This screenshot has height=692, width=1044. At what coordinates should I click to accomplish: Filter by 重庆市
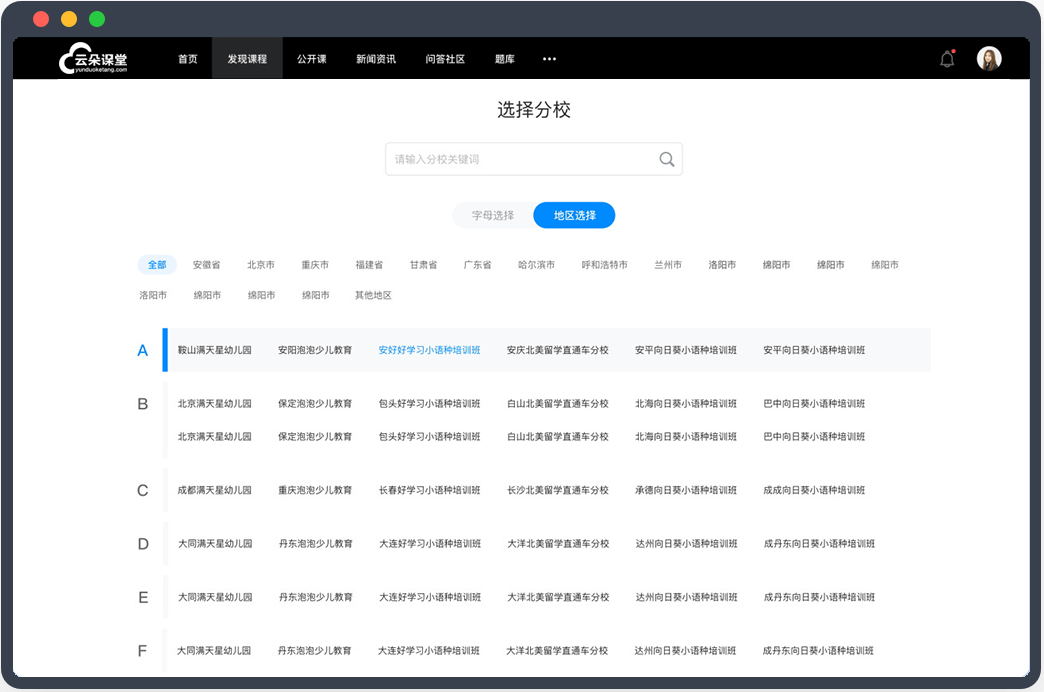pos(315,264)
